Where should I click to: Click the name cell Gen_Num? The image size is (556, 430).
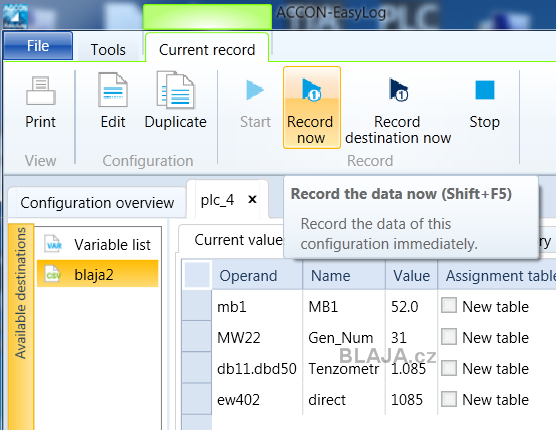pyautogui.click(x=344, y=337)
